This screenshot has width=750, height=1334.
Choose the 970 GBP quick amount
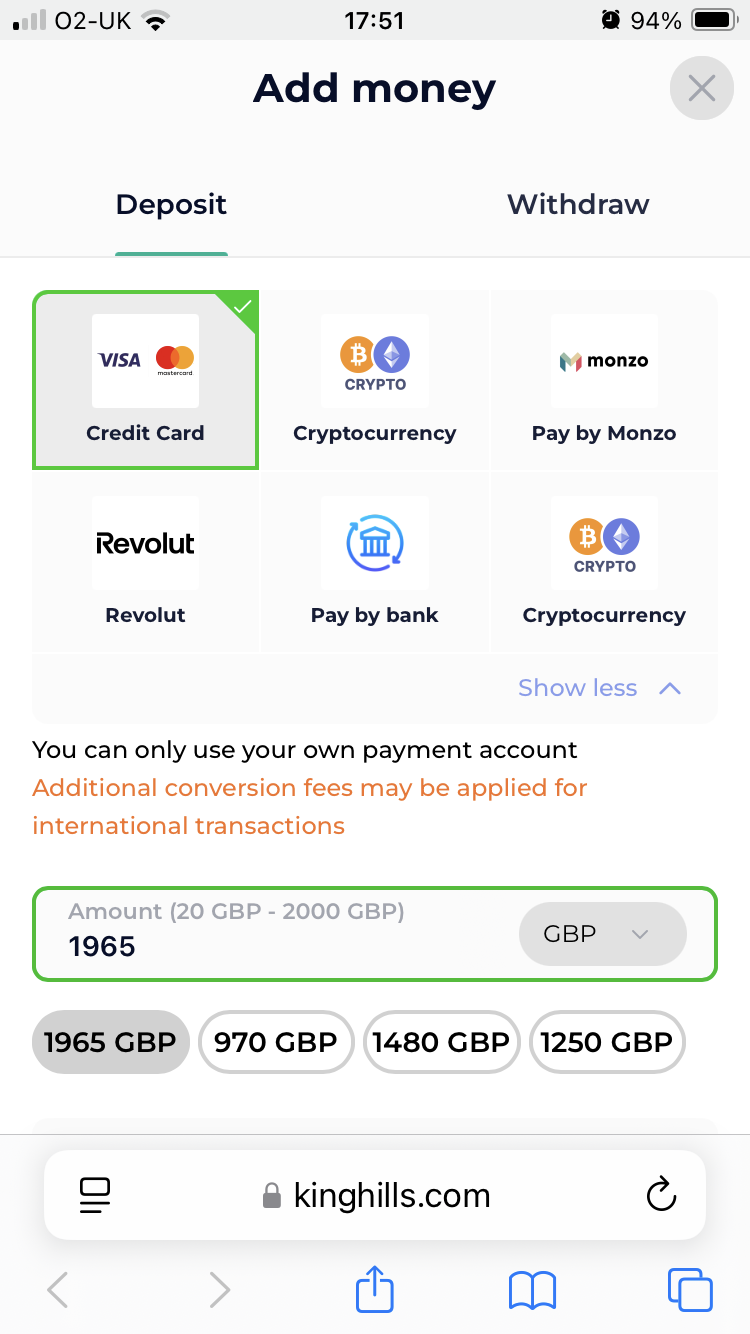click(x=276, y=1042)
